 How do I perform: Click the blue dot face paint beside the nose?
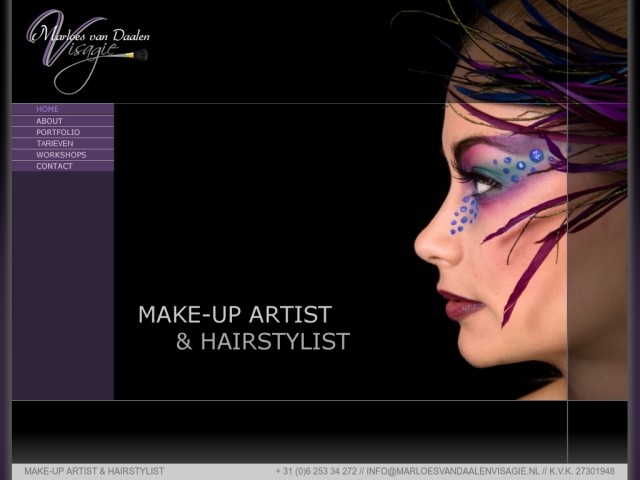coord(462,215)
